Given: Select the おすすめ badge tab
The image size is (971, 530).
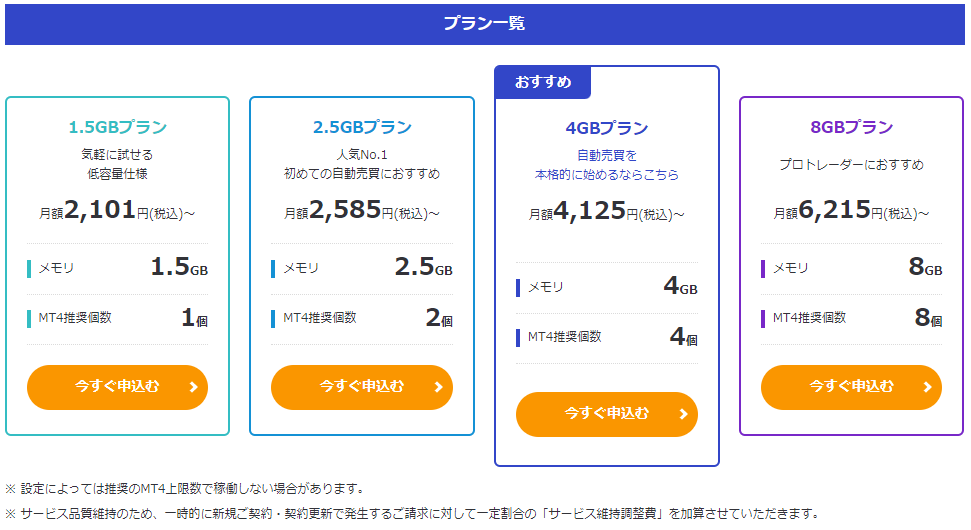Looking at the screenshot, I should pos(542,82).
